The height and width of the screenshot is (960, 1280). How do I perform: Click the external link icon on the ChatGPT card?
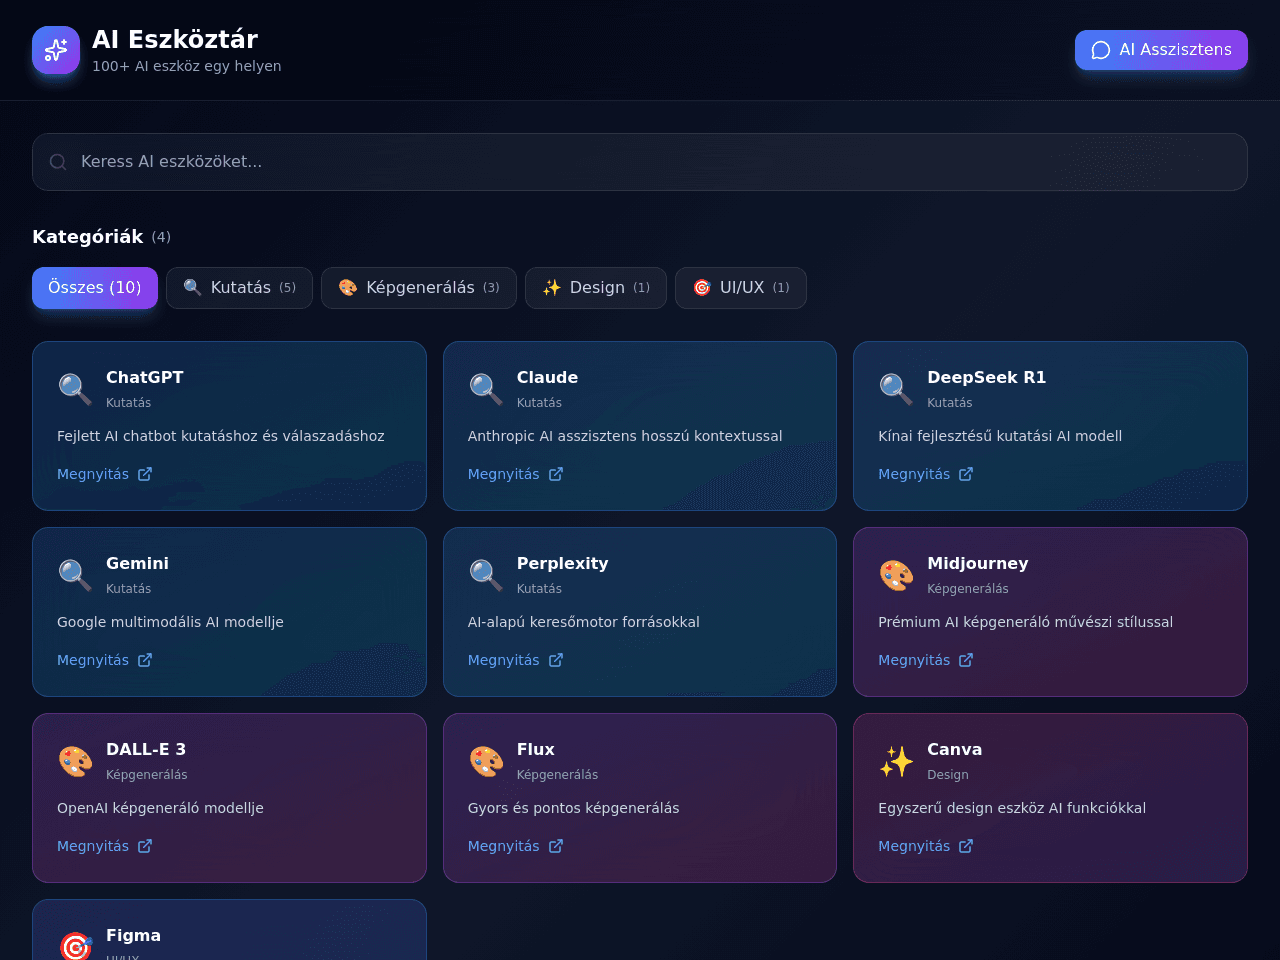(x=145, y=474)
